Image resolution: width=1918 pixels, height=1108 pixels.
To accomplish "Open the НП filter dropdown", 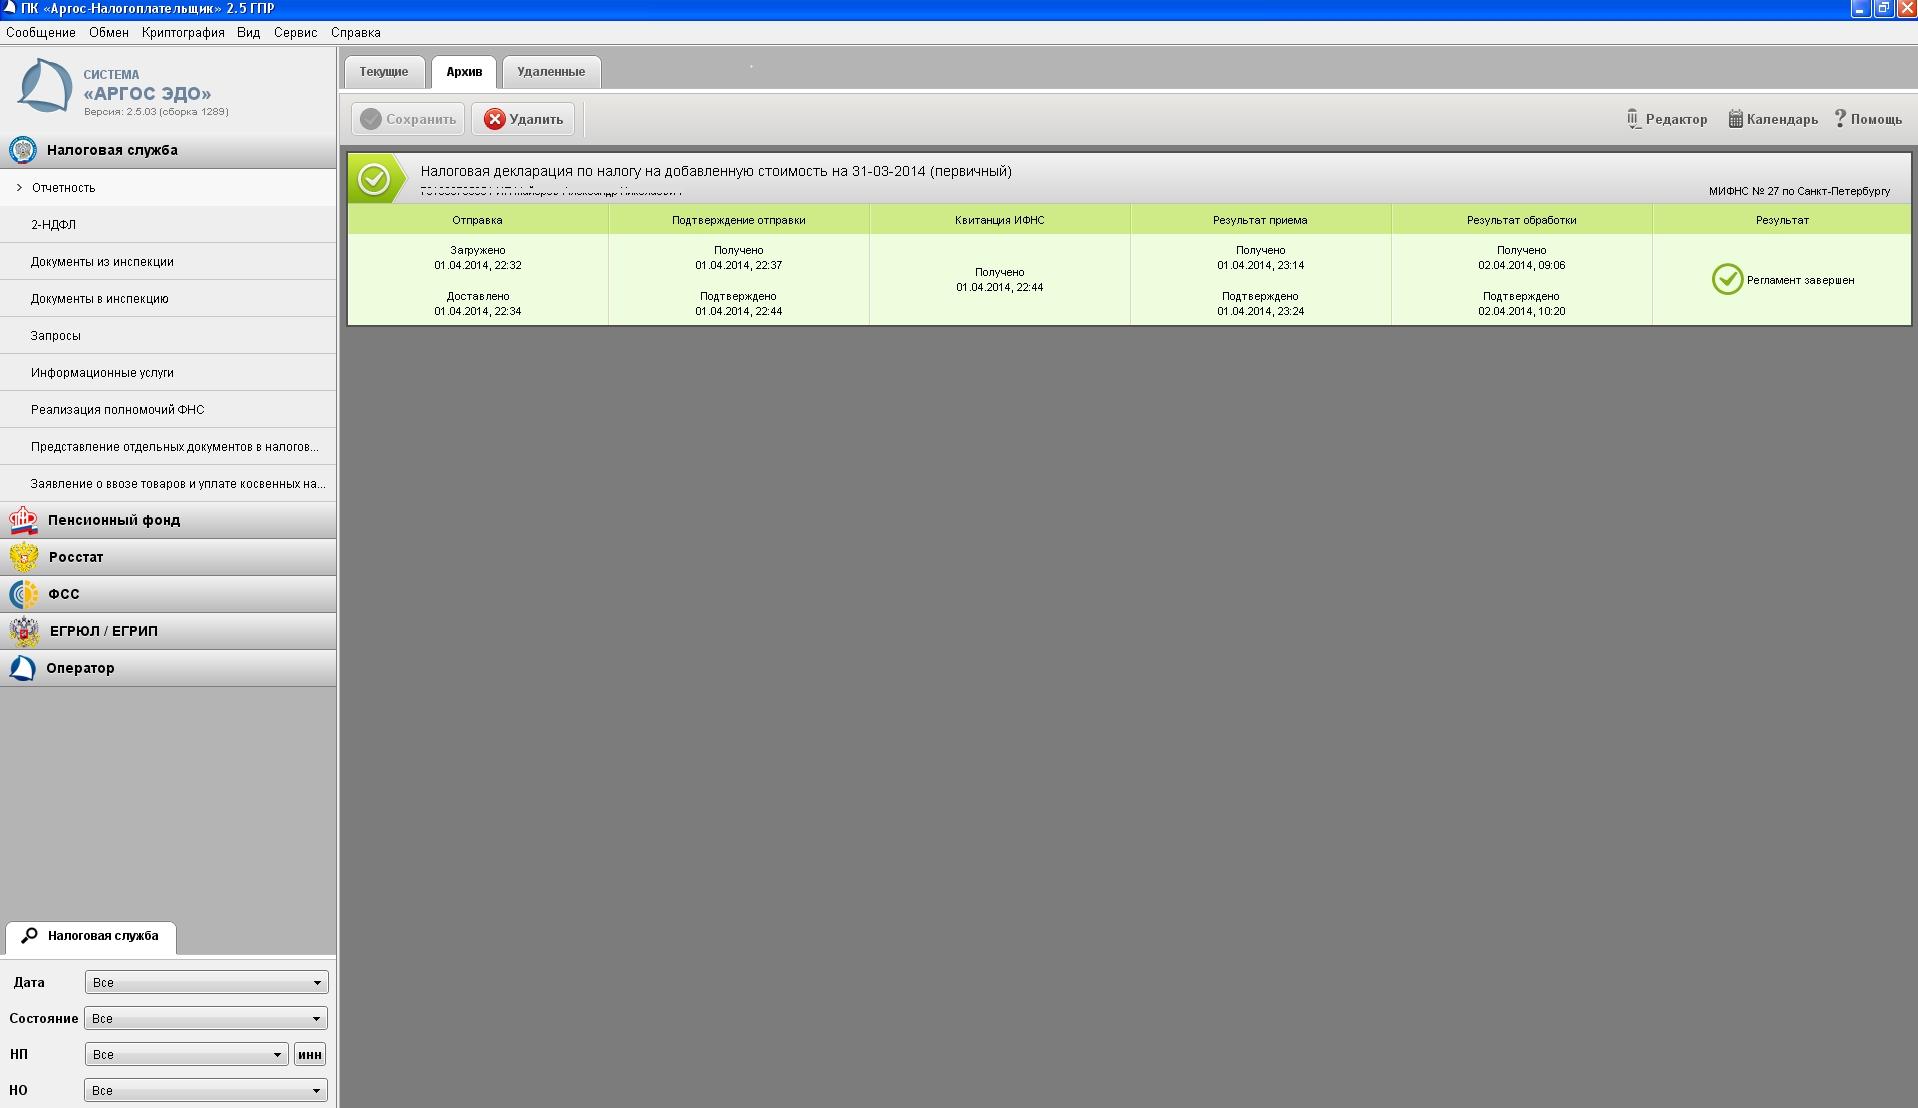I will 187,1054.
